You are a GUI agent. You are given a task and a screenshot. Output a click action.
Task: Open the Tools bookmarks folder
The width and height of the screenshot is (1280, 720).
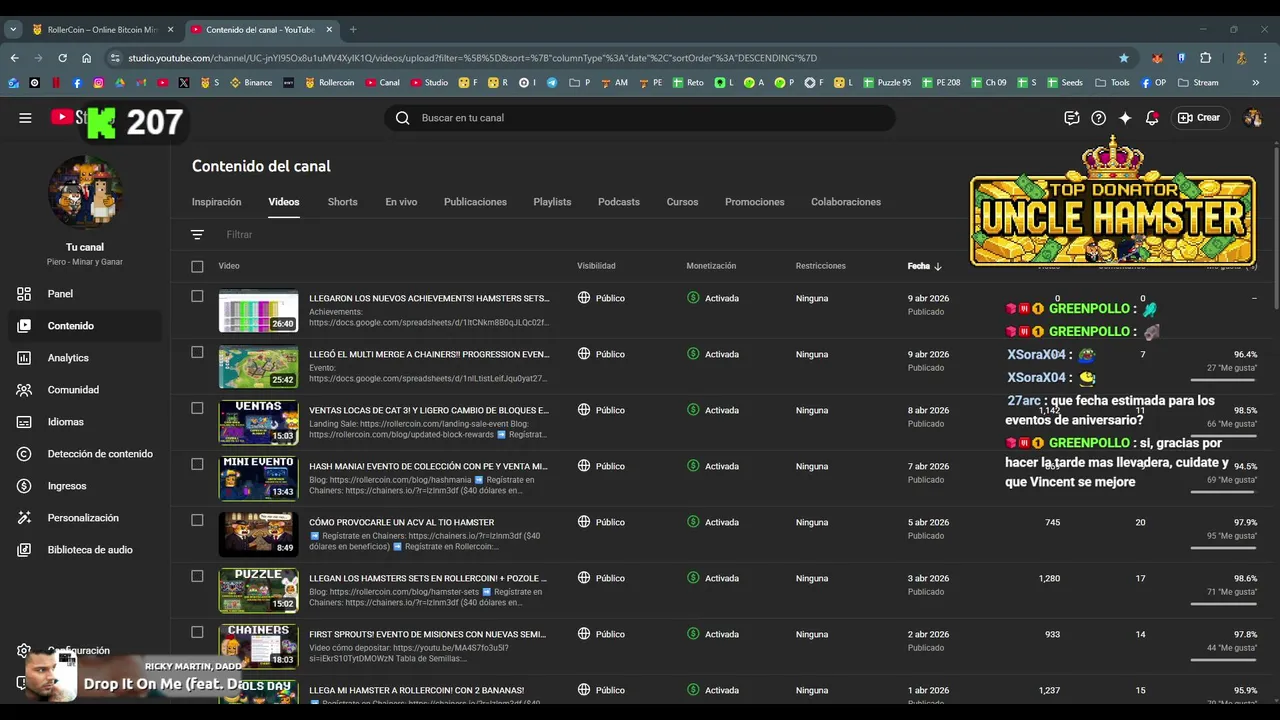tap(1112, 83)
